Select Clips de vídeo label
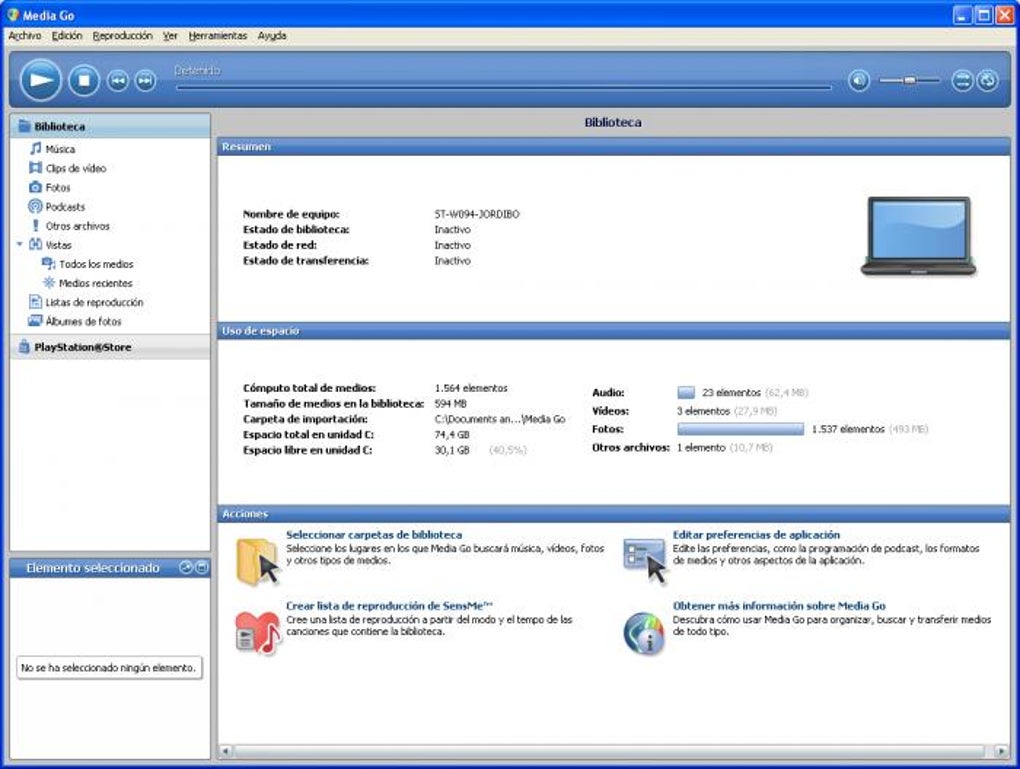This screenshot has height=769, width=1020. point(75,168)
